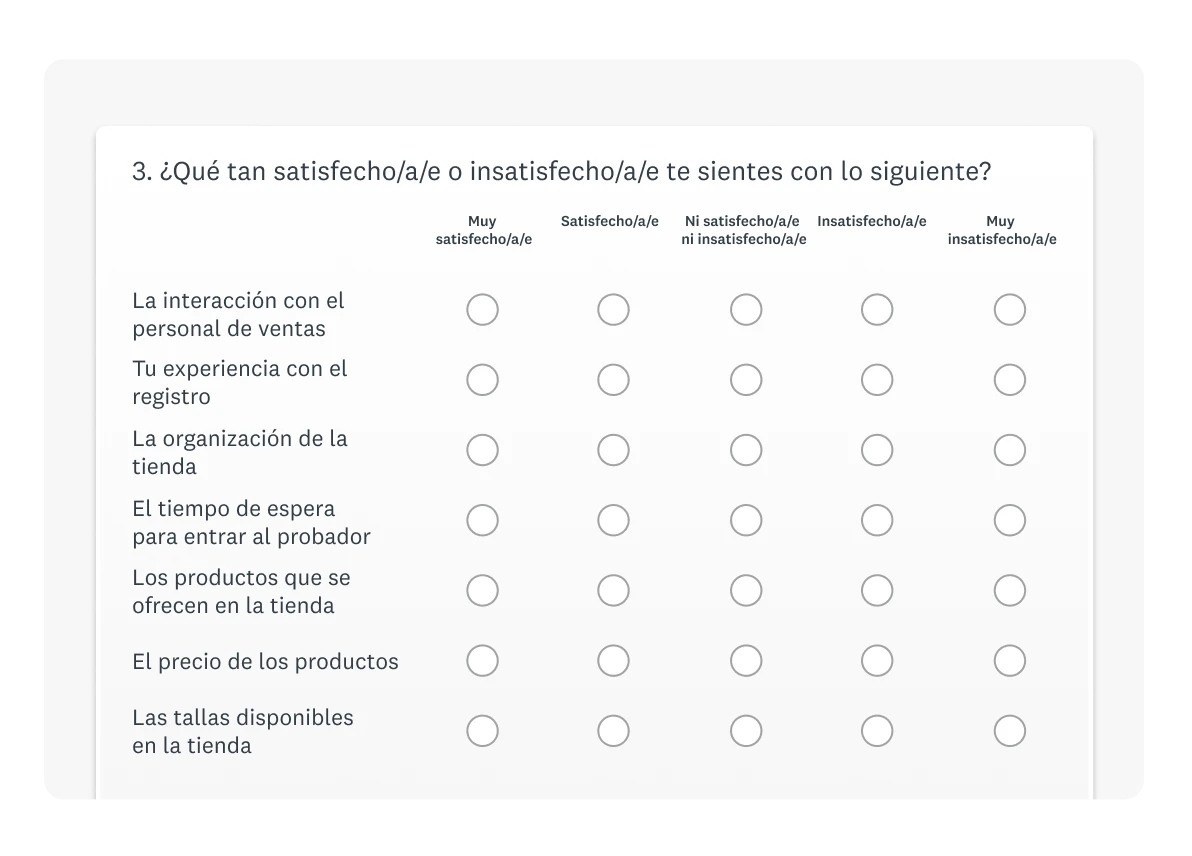Choose 'Satisfecho/a/e' for precio de los productos
Image resolution: width=1192 pixels, height=856 pixels.
(613, 661)
